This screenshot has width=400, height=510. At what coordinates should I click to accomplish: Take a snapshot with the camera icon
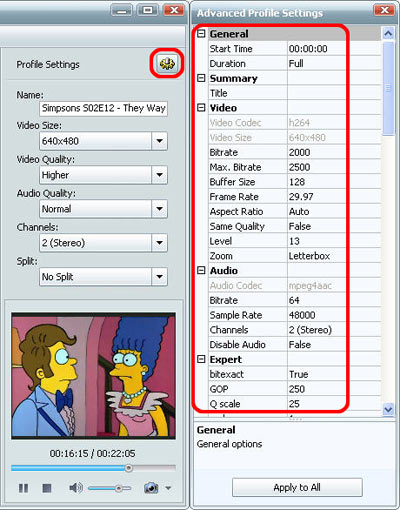pos(151,488)
